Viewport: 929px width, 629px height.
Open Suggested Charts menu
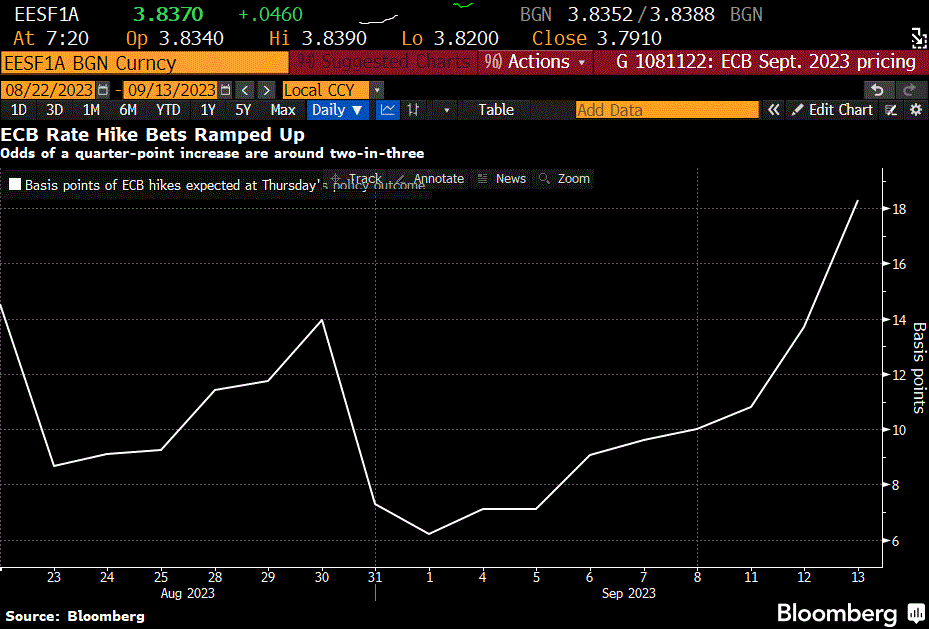point(383,62)
